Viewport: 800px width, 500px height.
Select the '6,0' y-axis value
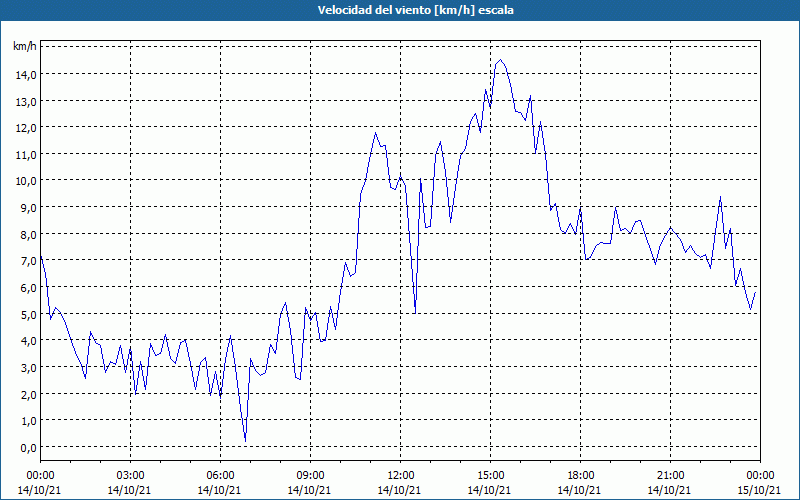[x=28, y=287]
